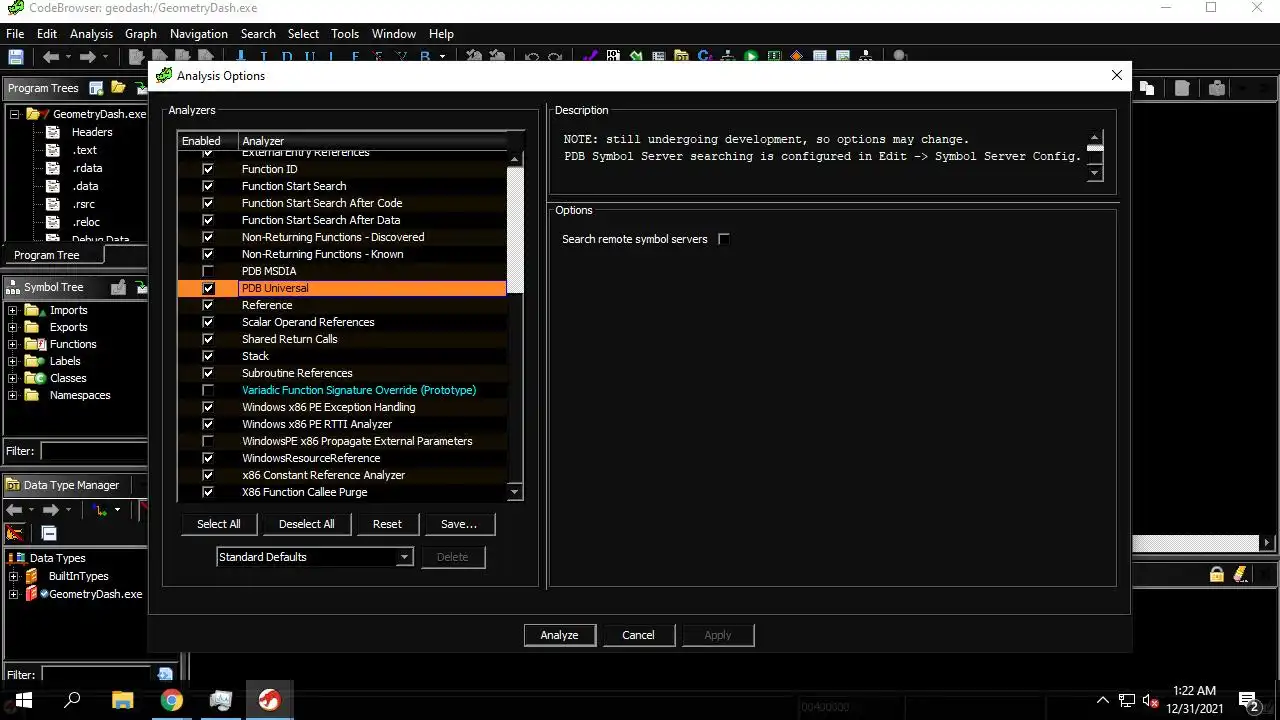Enable WindowsPE x86 Propagate External Parameters checkbox
Image resolution: width=1280 pixels, height=720 pixels.
pos(208,441)
